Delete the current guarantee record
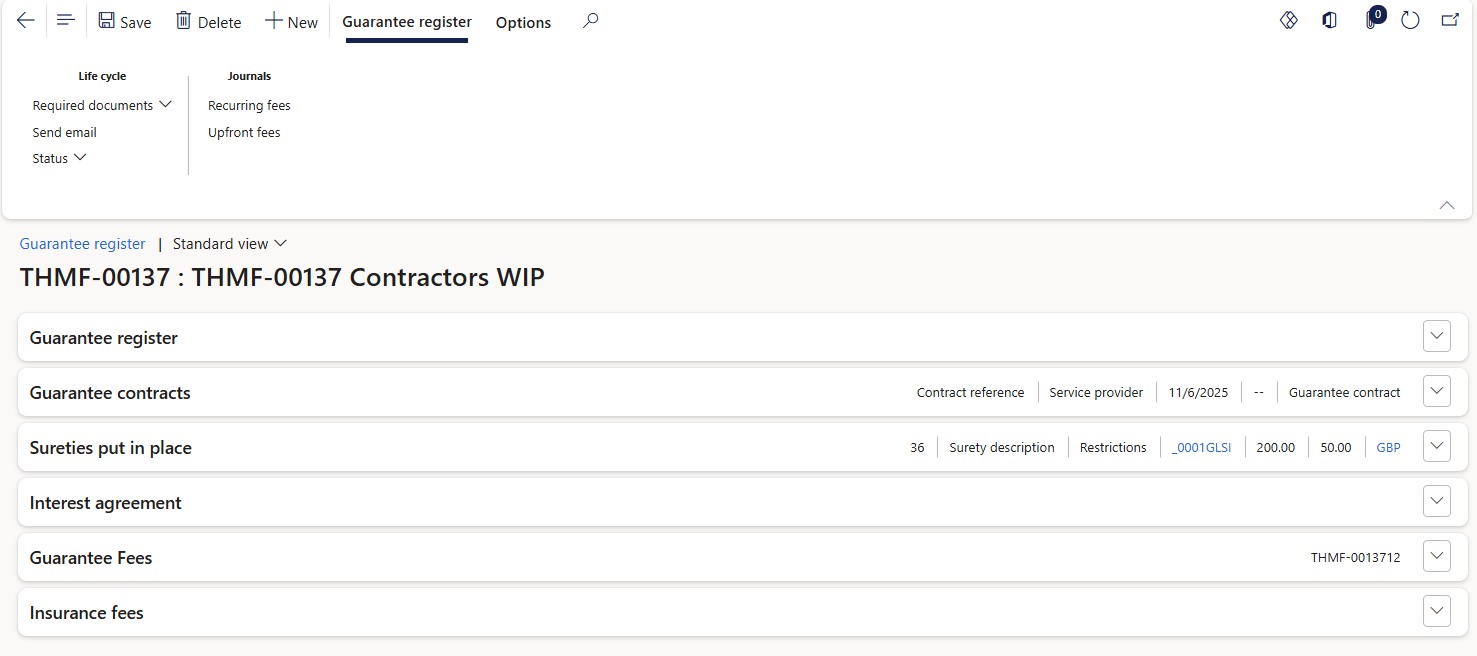 click(209, 22)
